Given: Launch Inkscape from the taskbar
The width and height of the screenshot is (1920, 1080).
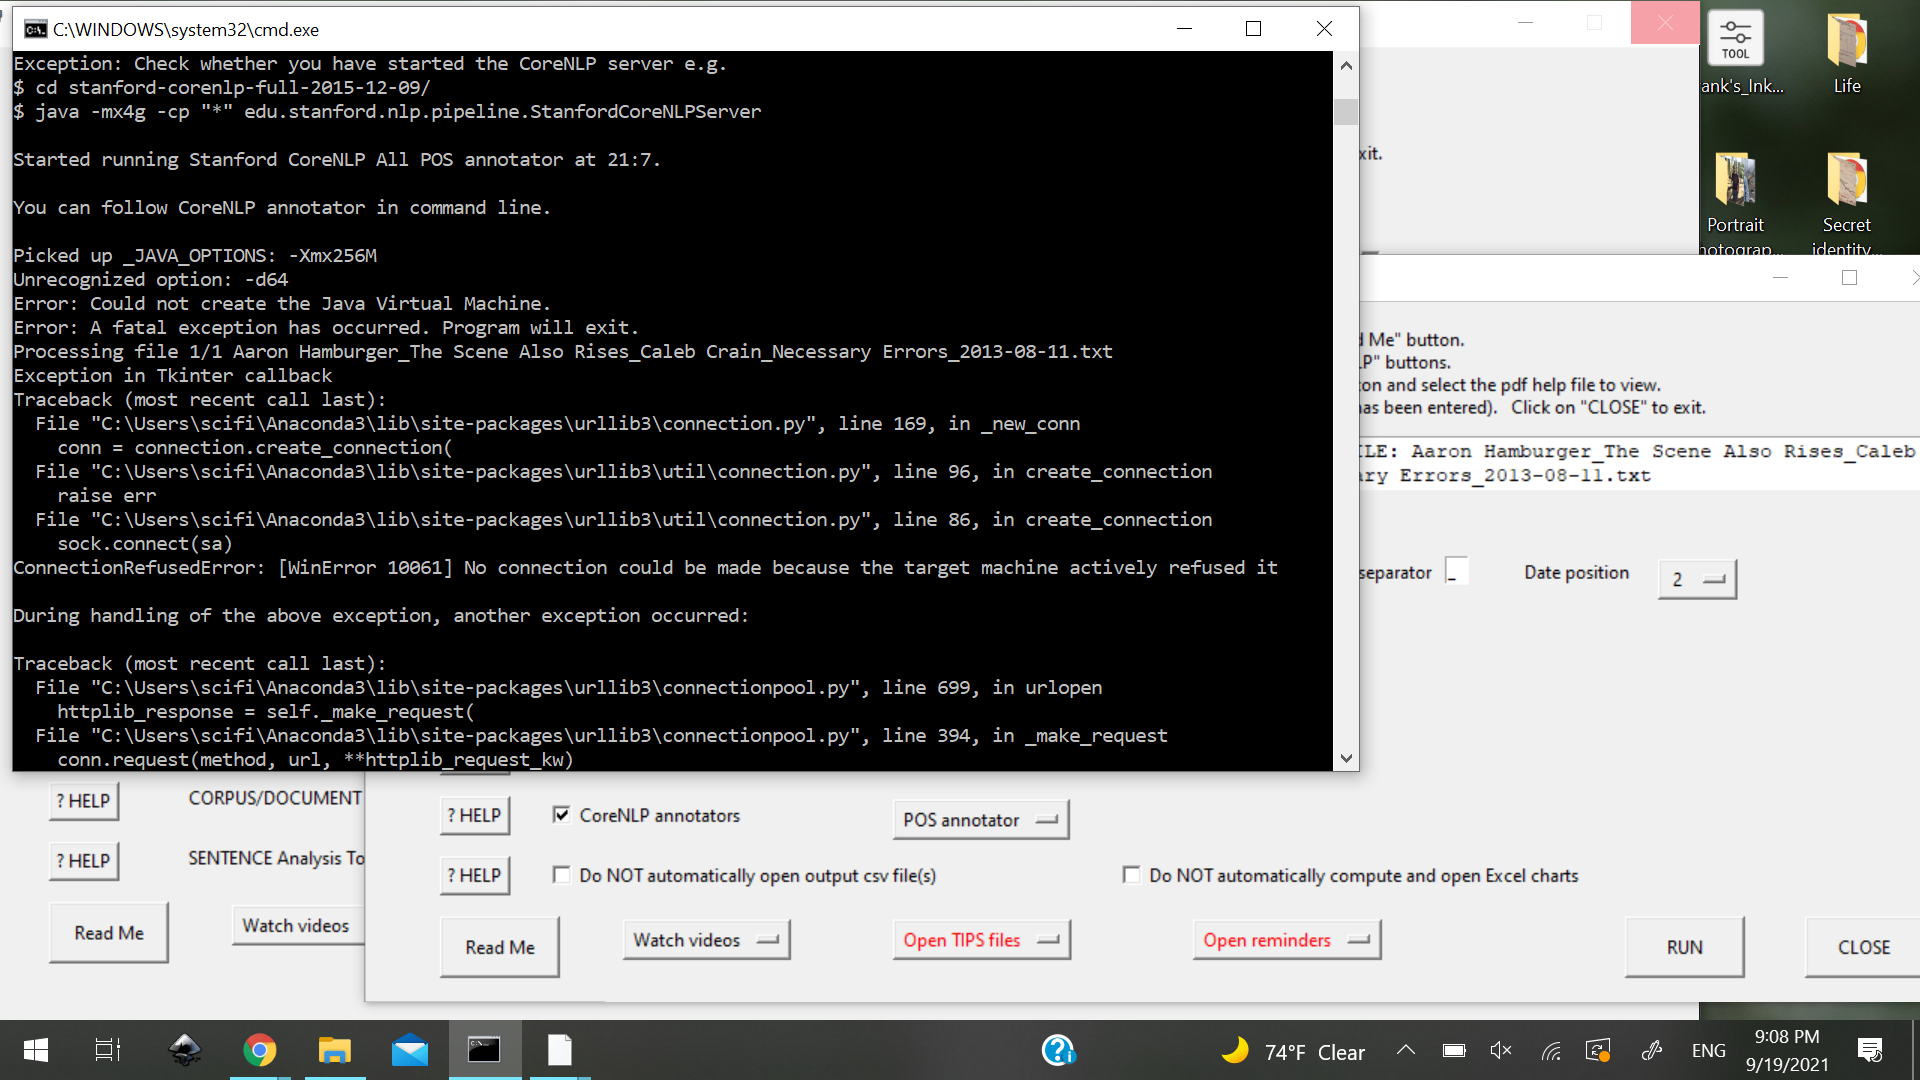Looking at the screenshot, I should pyautogui.click(x=184, y=1050).
